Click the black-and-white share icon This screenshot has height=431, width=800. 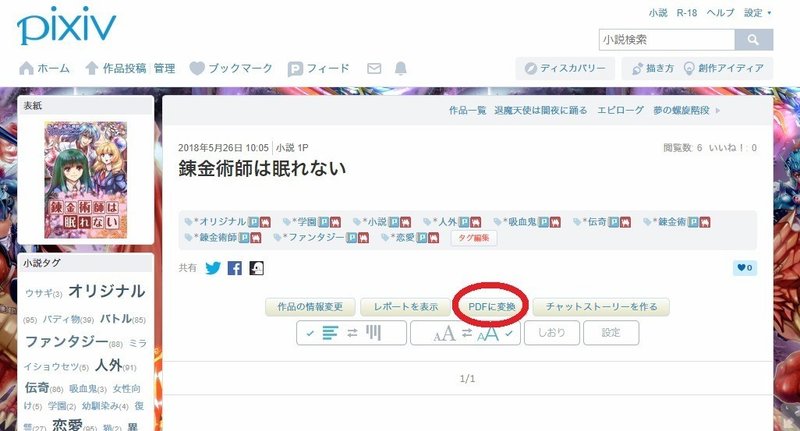(x=257, y=268)
